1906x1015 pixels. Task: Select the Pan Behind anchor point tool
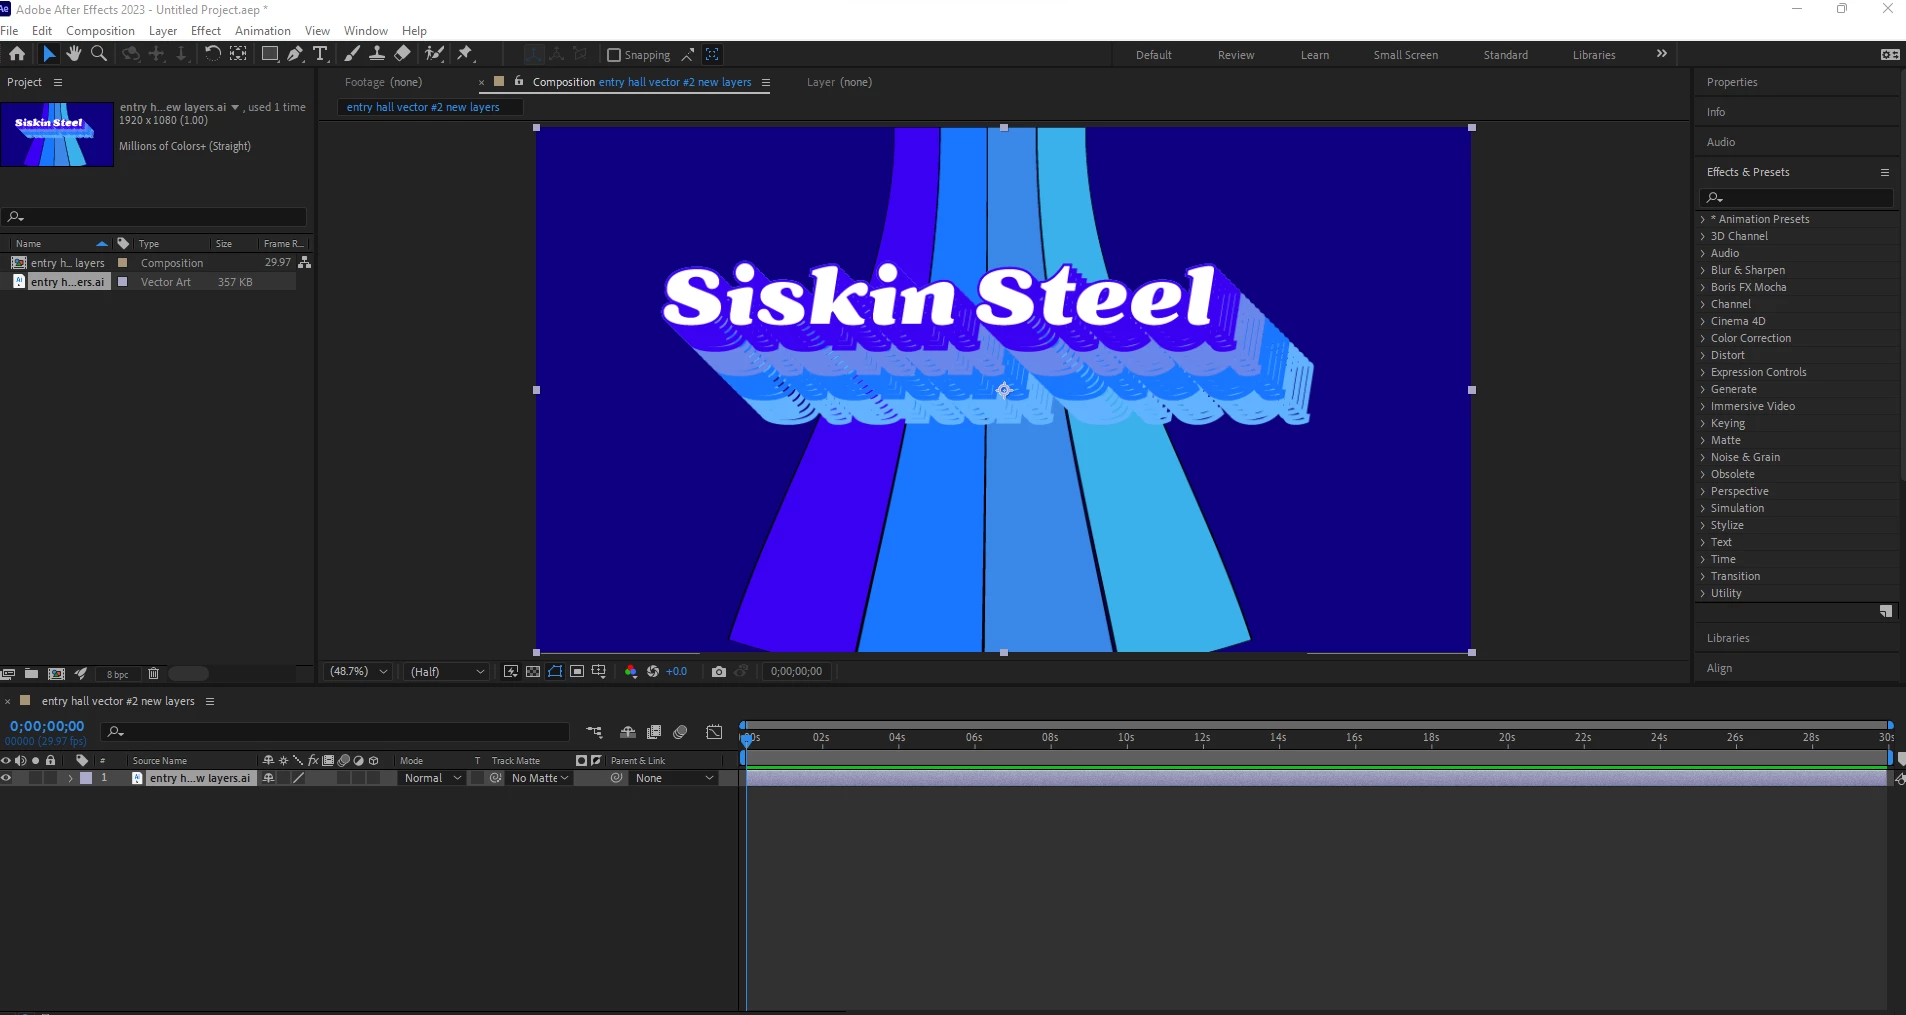point(238,54)
